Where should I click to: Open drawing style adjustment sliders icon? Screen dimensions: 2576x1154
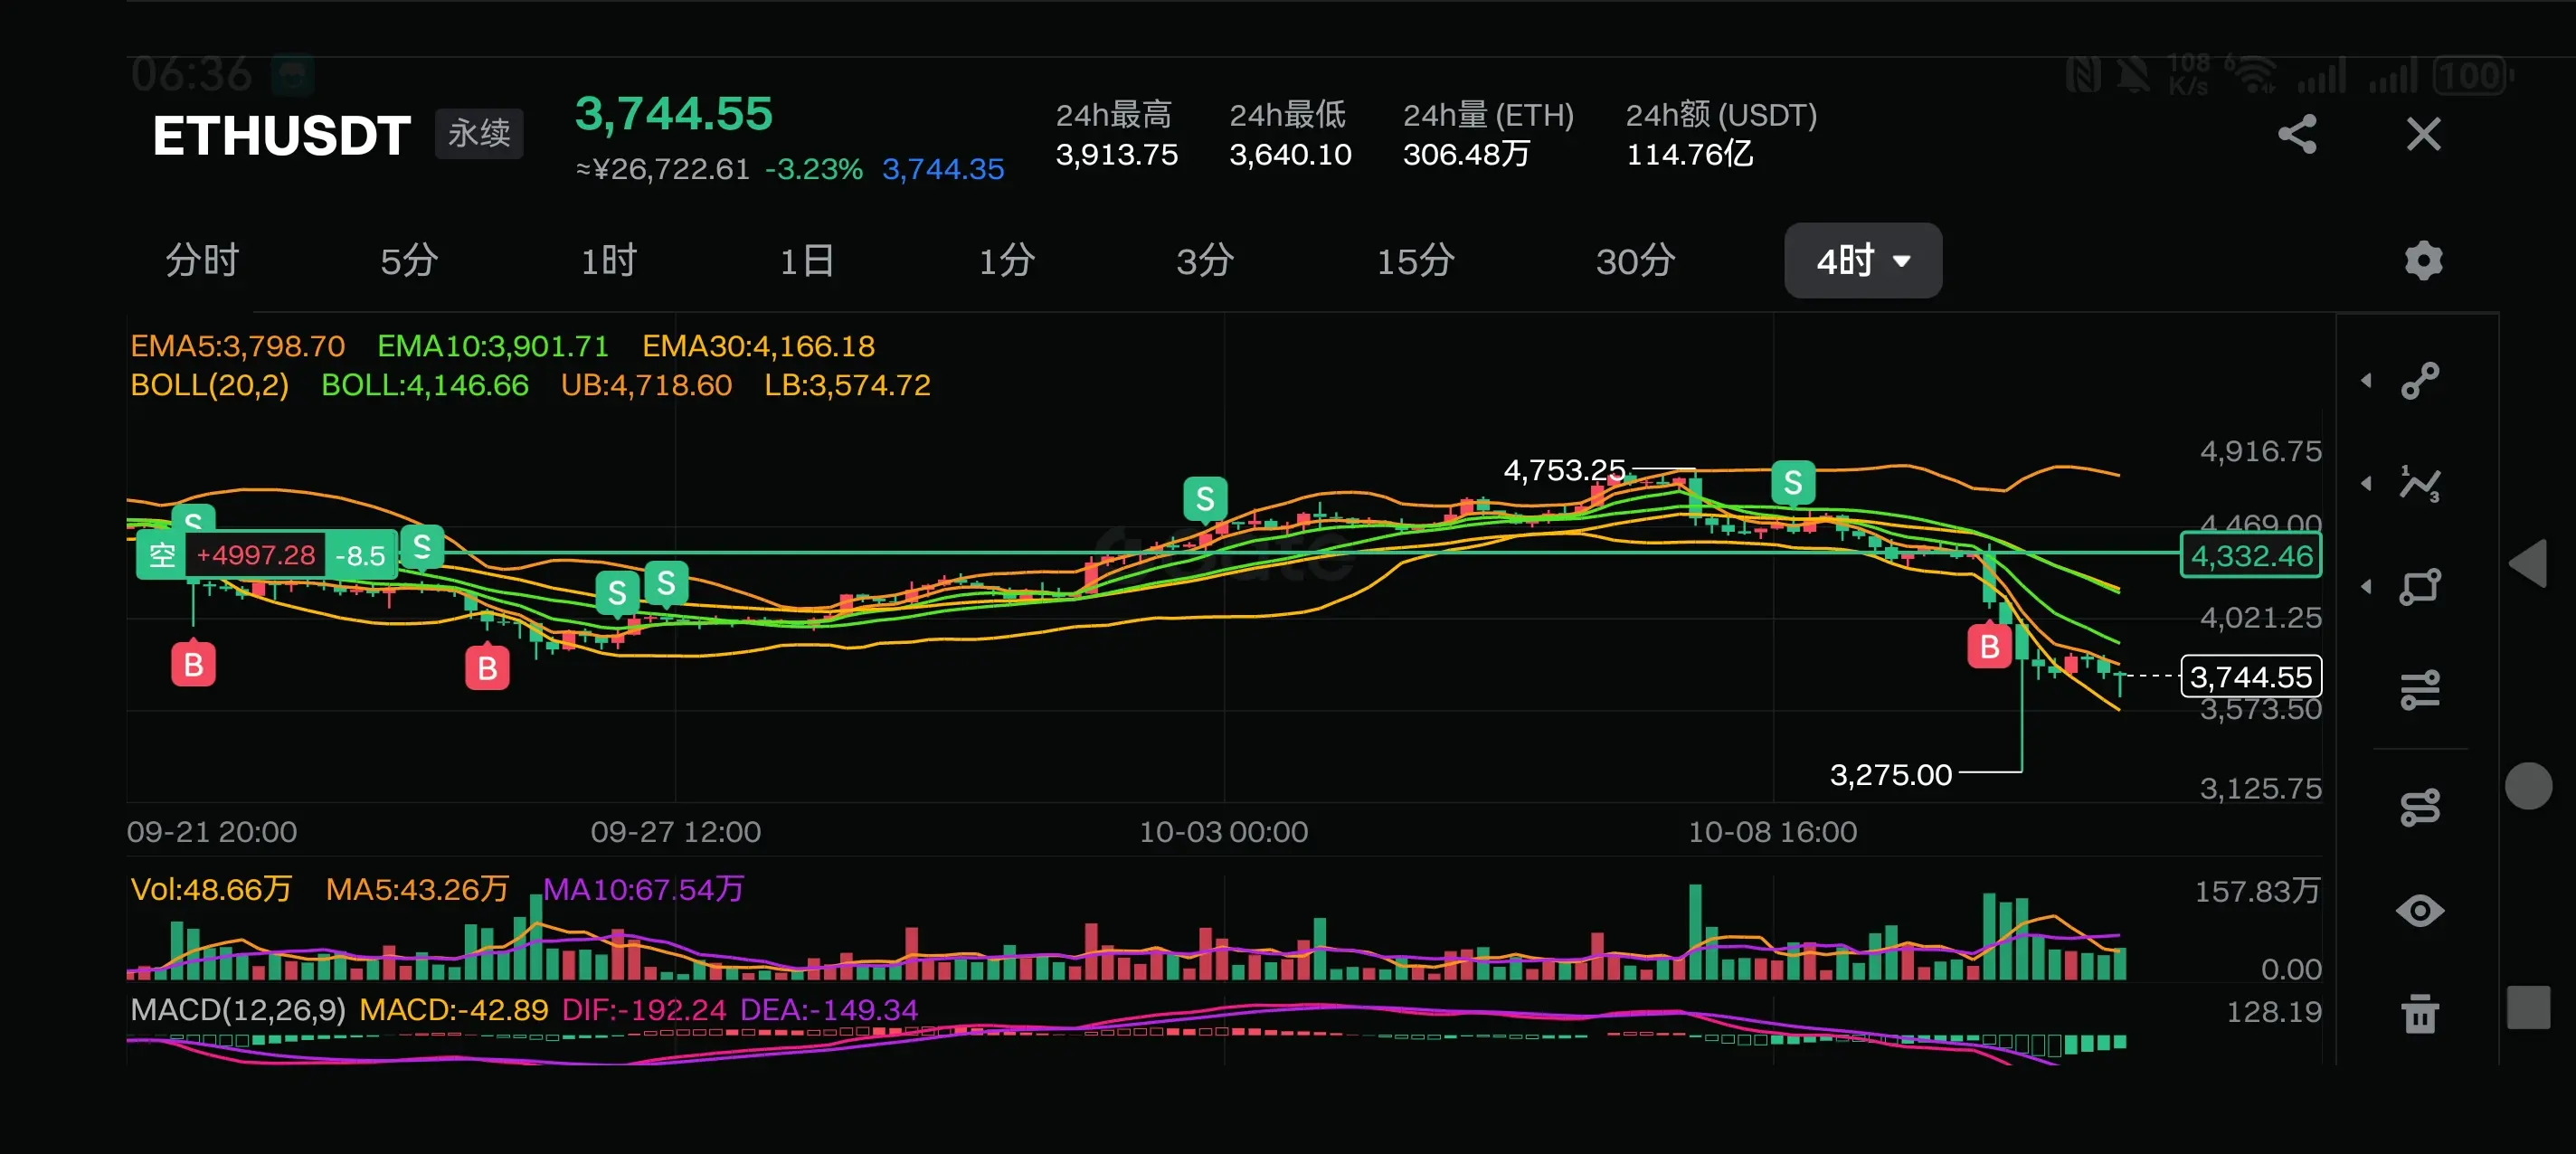(2420, 690)
